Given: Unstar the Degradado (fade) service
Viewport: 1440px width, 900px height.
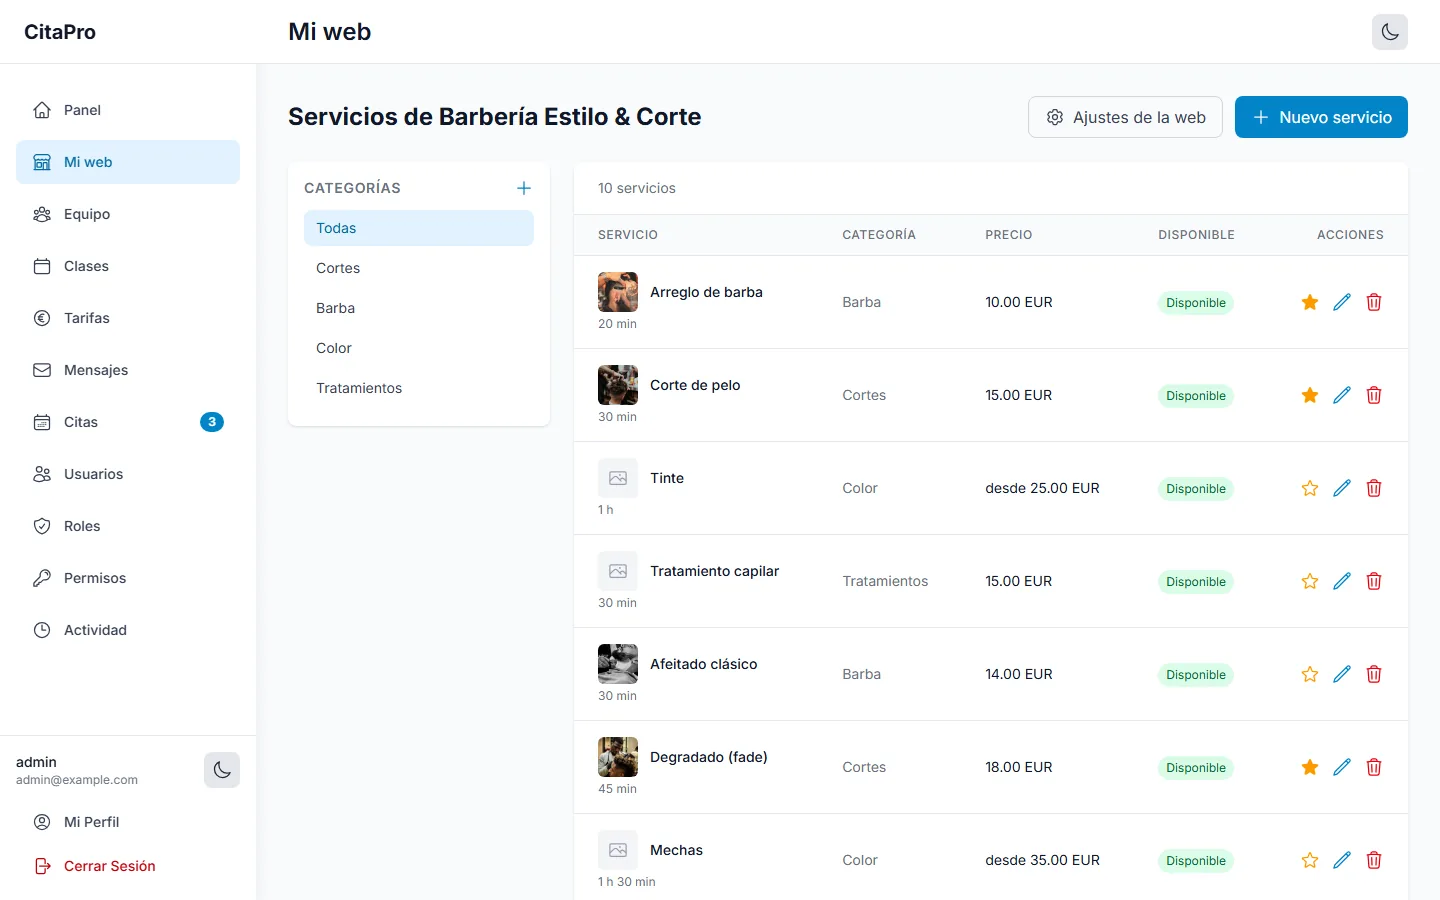Looking at the screenshot, I should click(x=1310, y=767).
